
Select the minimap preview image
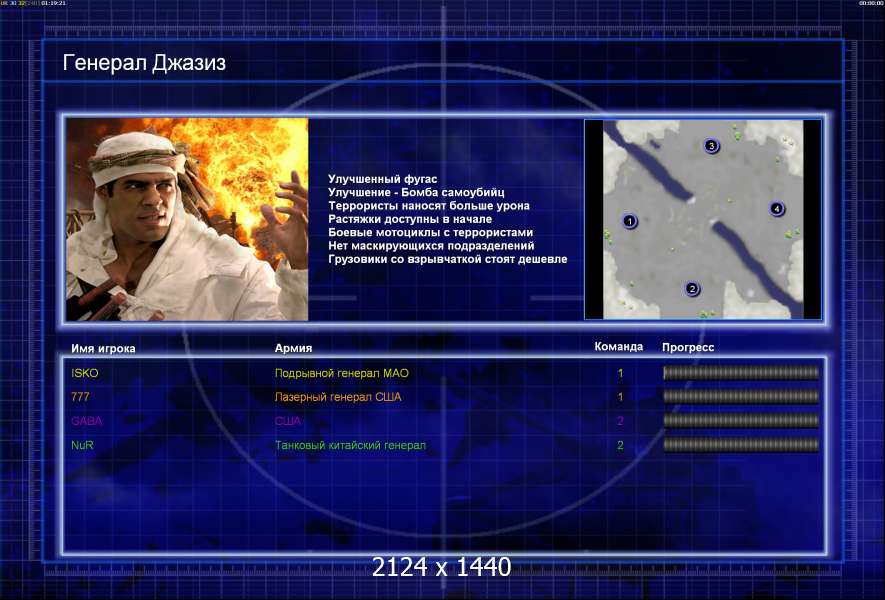coord(703,220)
